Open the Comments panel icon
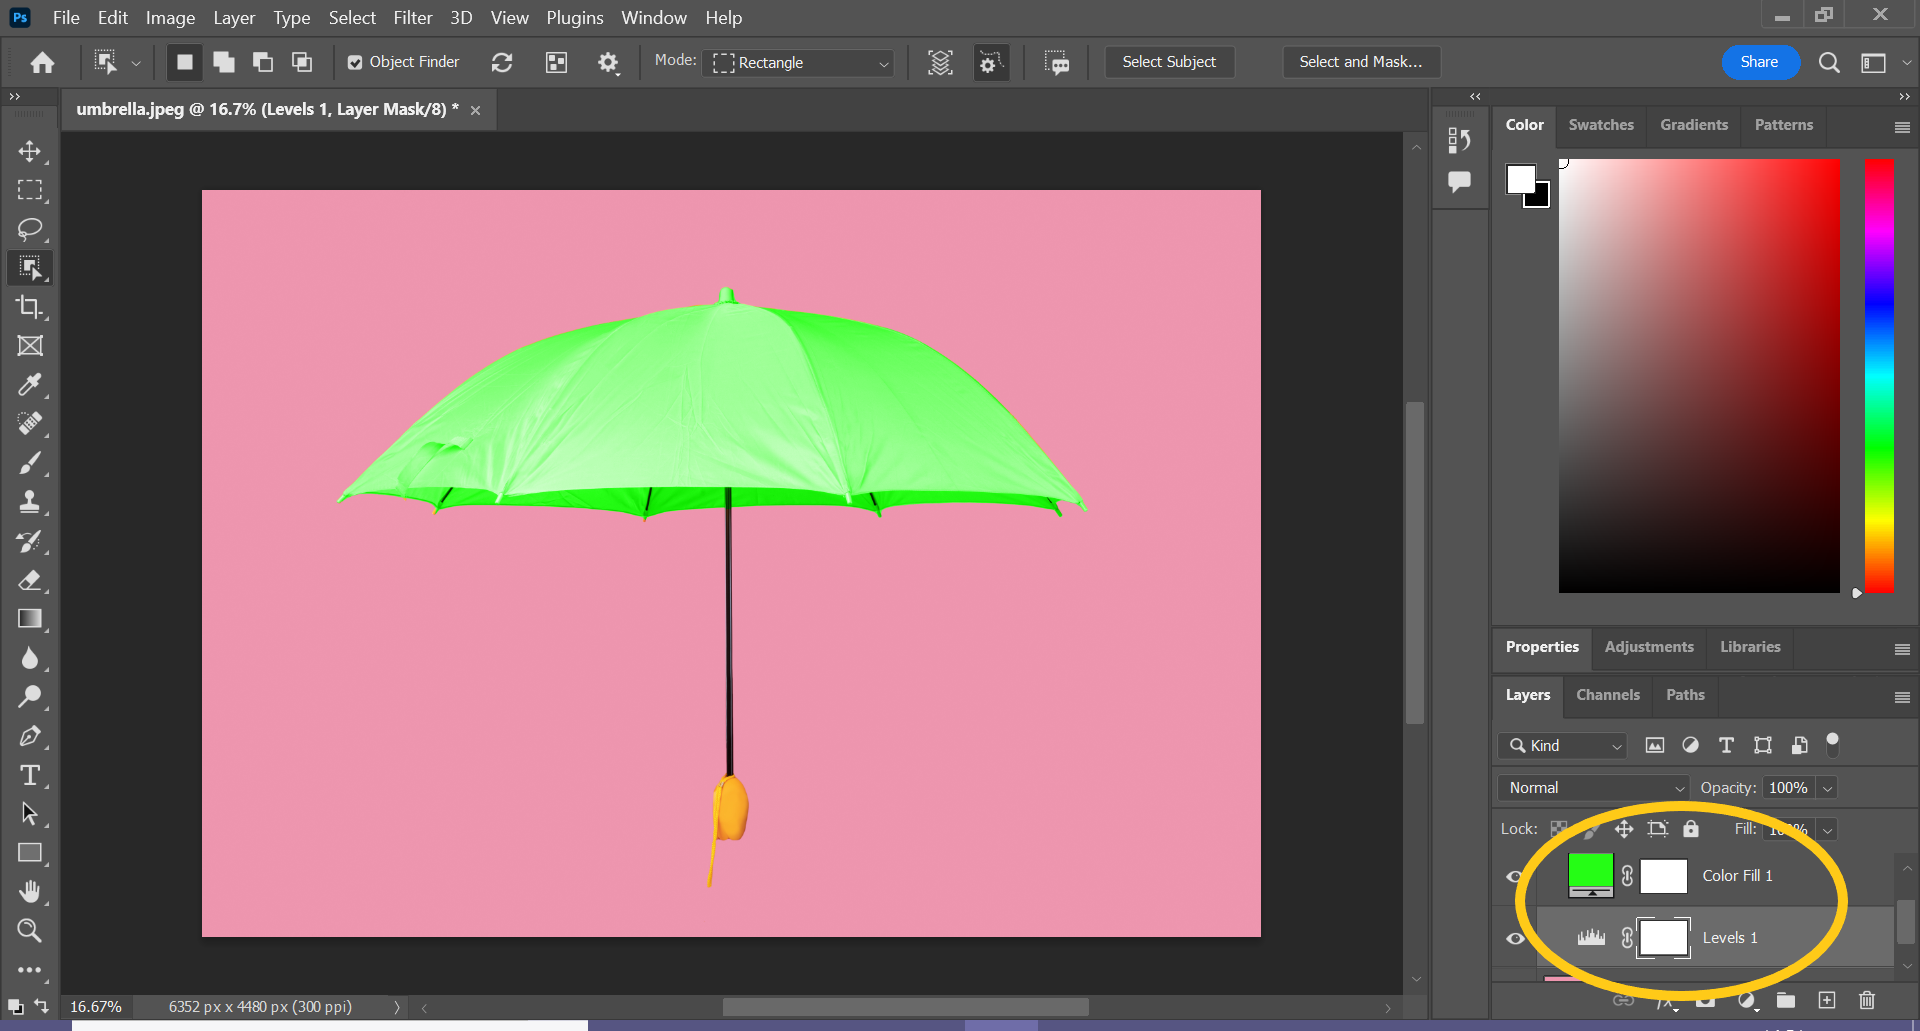Image resolution: width=1920 pixels, height=1031 pixels. click(x=1459, y=182)
